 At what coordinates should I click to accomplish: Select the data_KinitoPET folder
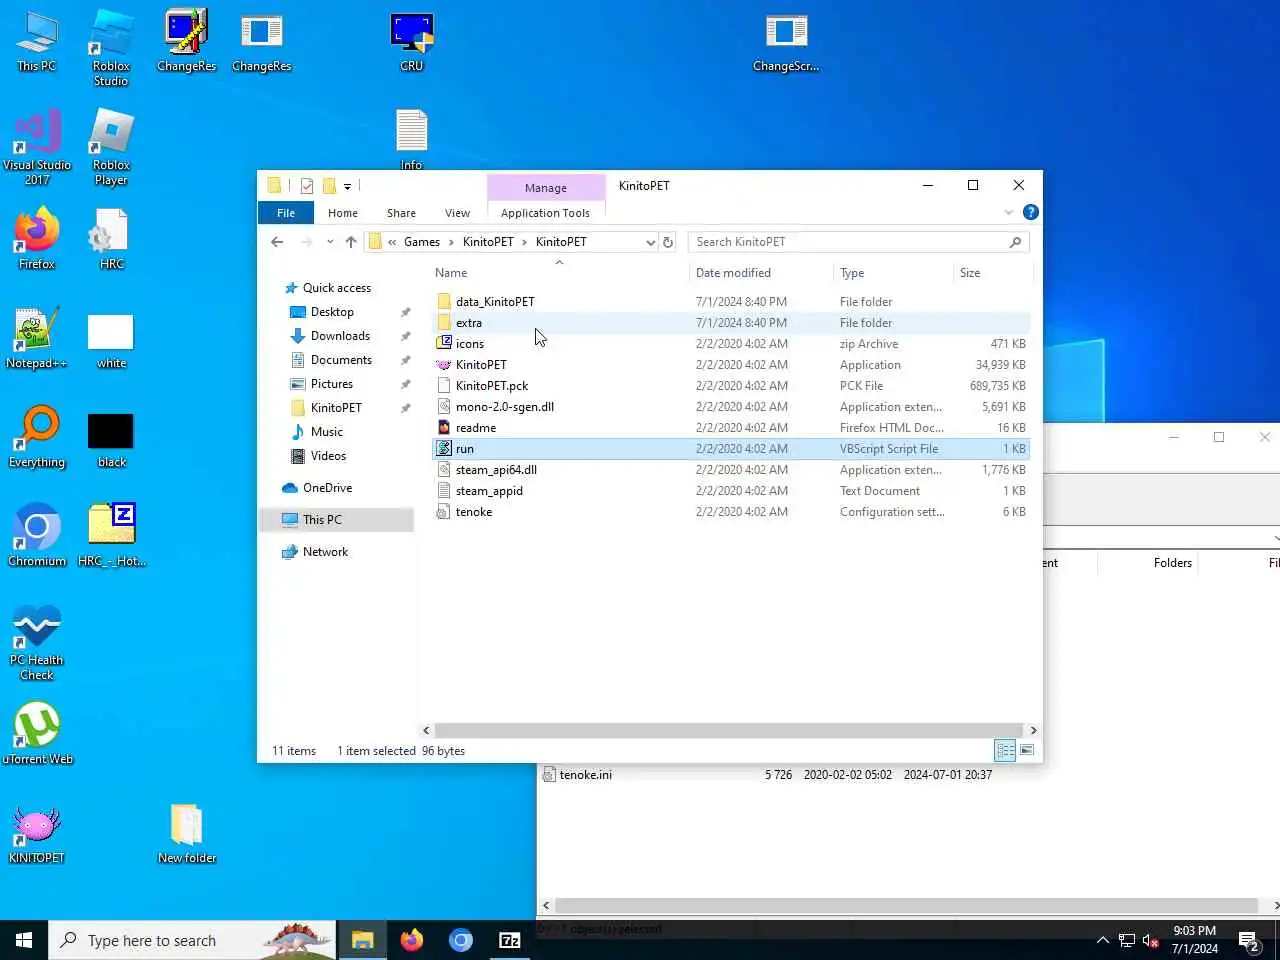coord(730,302)
